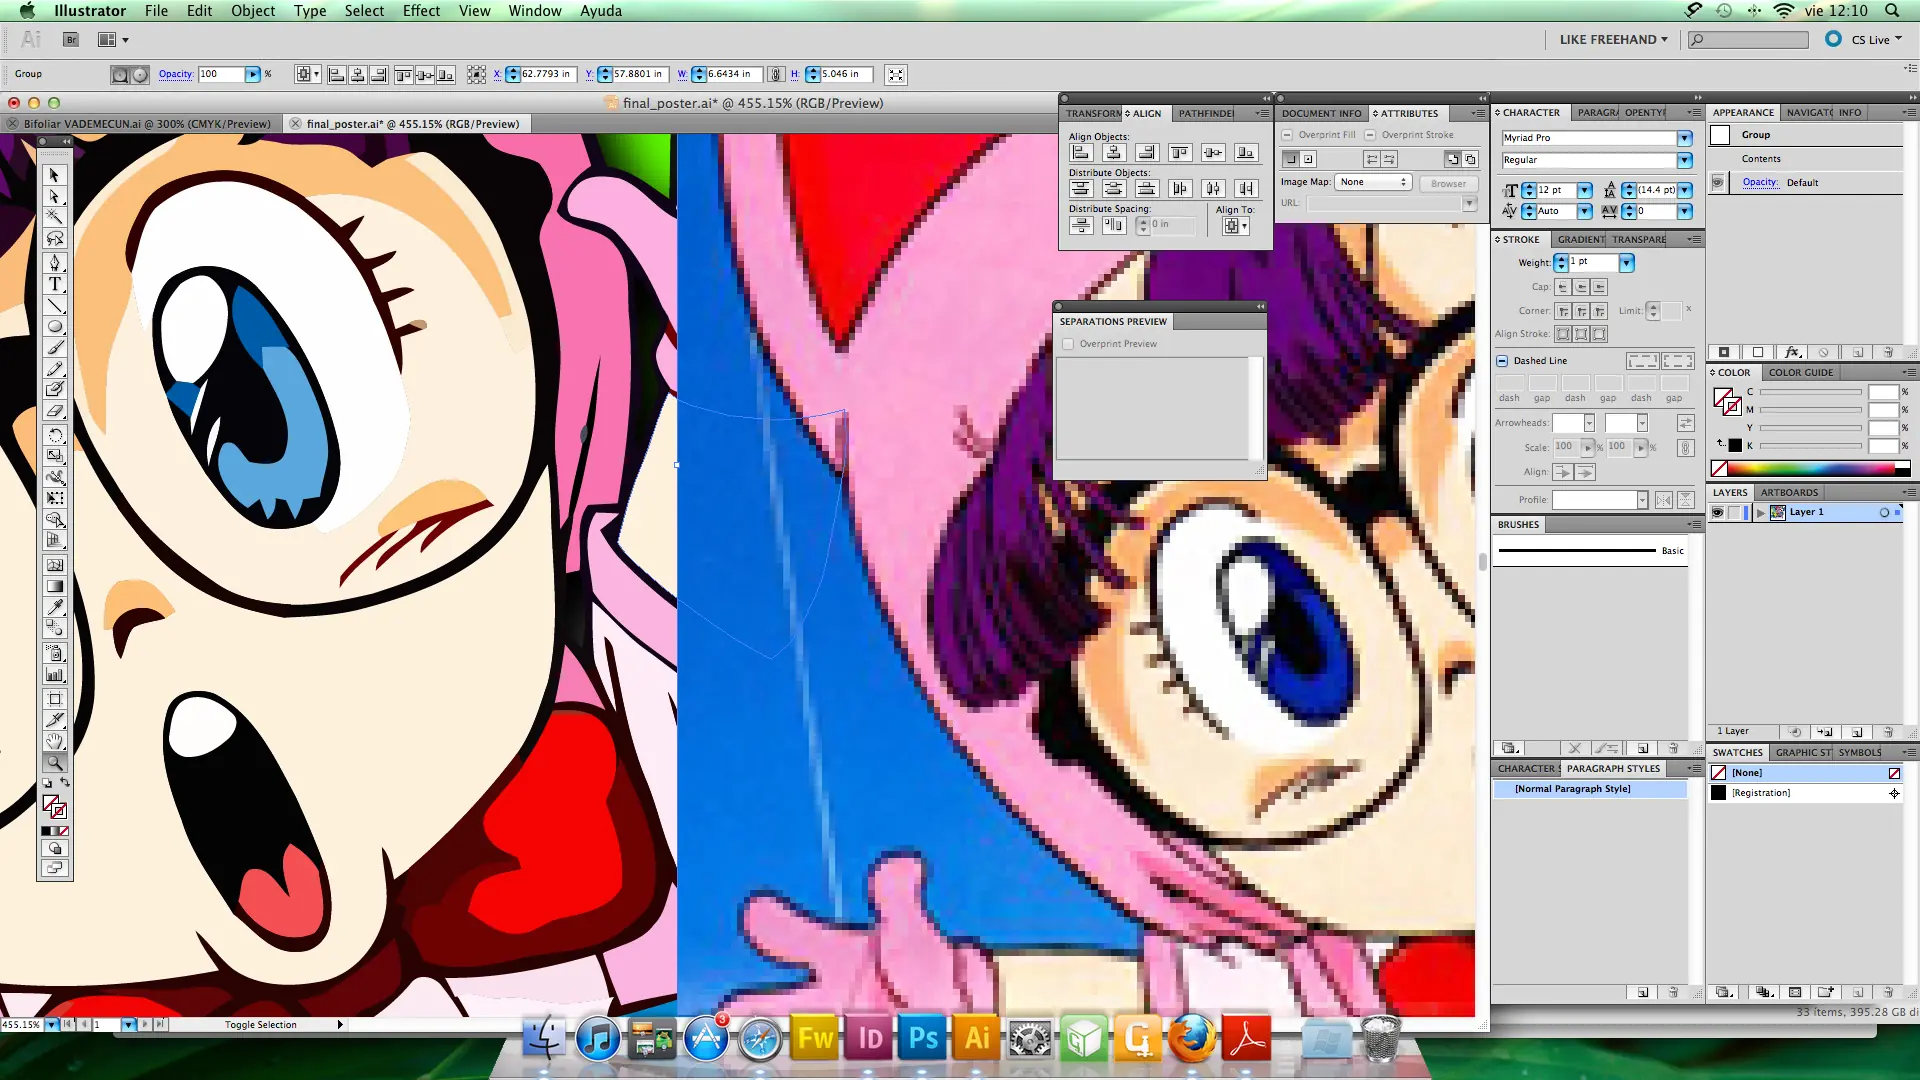Open Firefox from the Dock
Viewport: 1920px width, 1080px height.
pos(1191,1038)
